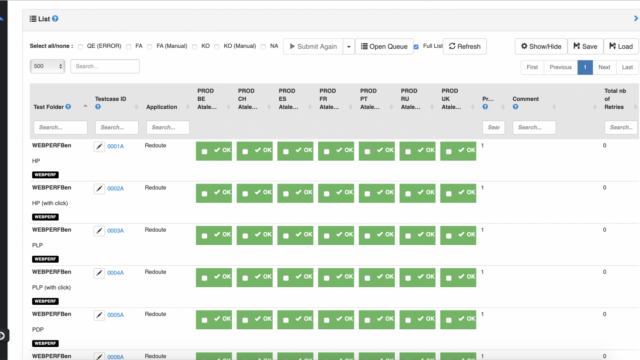Go to Previous page
The image size is (640, 360).
[x=560, y=67]
